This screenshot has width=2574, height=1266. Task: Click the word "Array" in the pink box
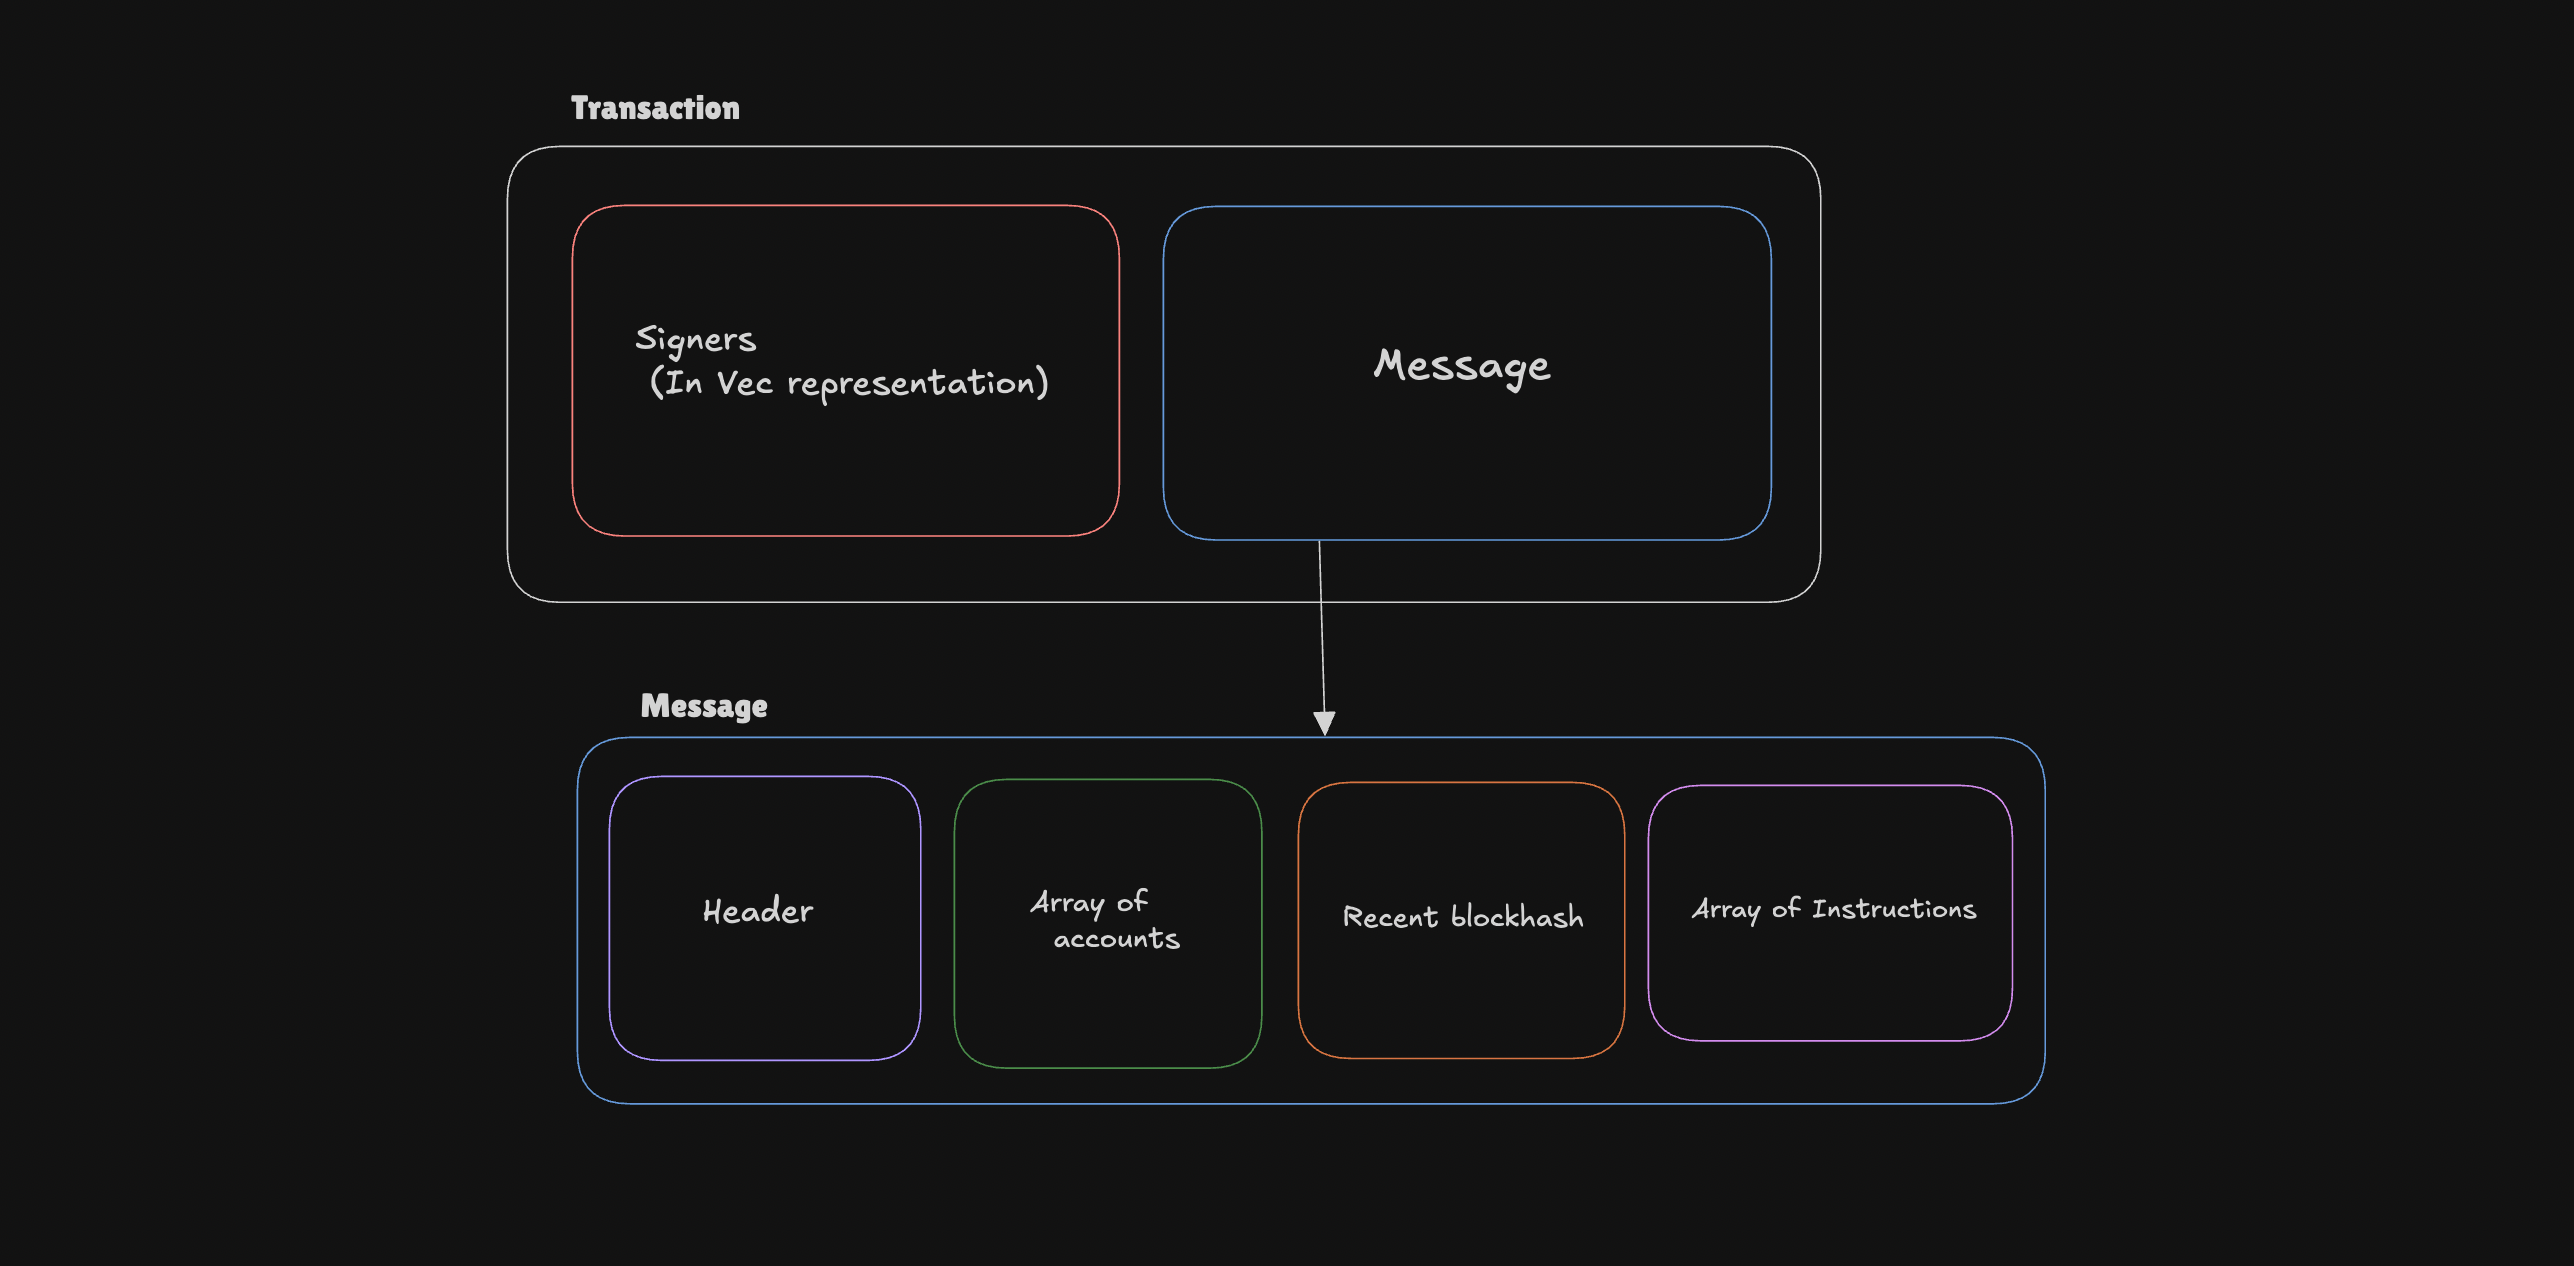click(1726, 909)
